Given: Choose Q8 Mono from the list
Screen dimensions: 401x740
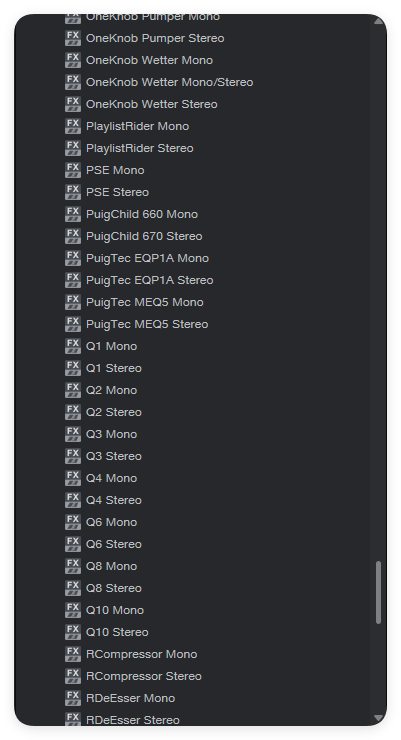Looking at the screenshot, I should [x=111, y=566].
